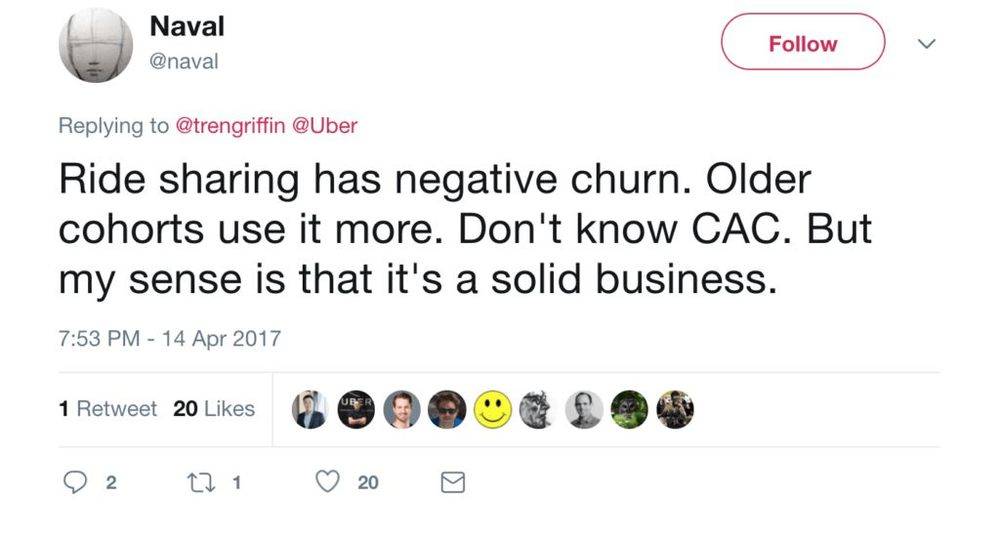Open Naval's profile picture
This screenshot has height=539, width=1000.
(96, 45)
